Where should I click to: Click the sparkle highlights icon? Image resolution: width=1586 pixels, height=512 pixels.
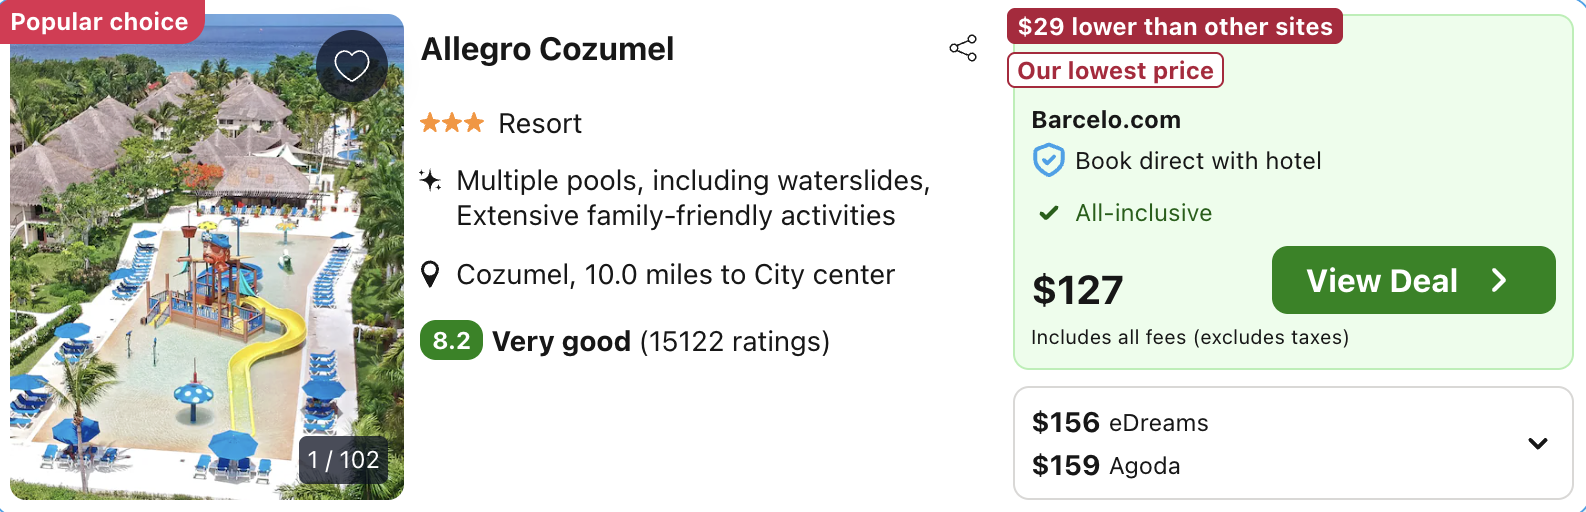pyautogui.click(x=430, y=181)
